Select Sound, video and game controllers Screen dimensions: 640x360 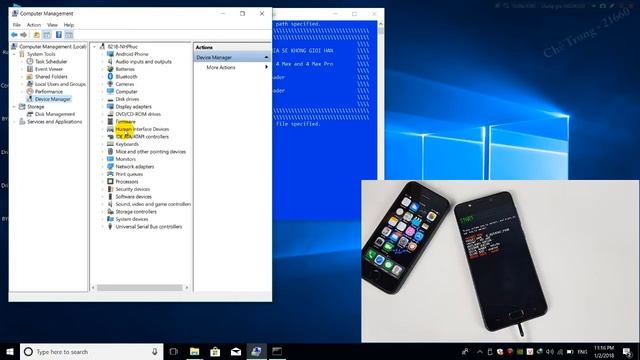tap(153, 204)
